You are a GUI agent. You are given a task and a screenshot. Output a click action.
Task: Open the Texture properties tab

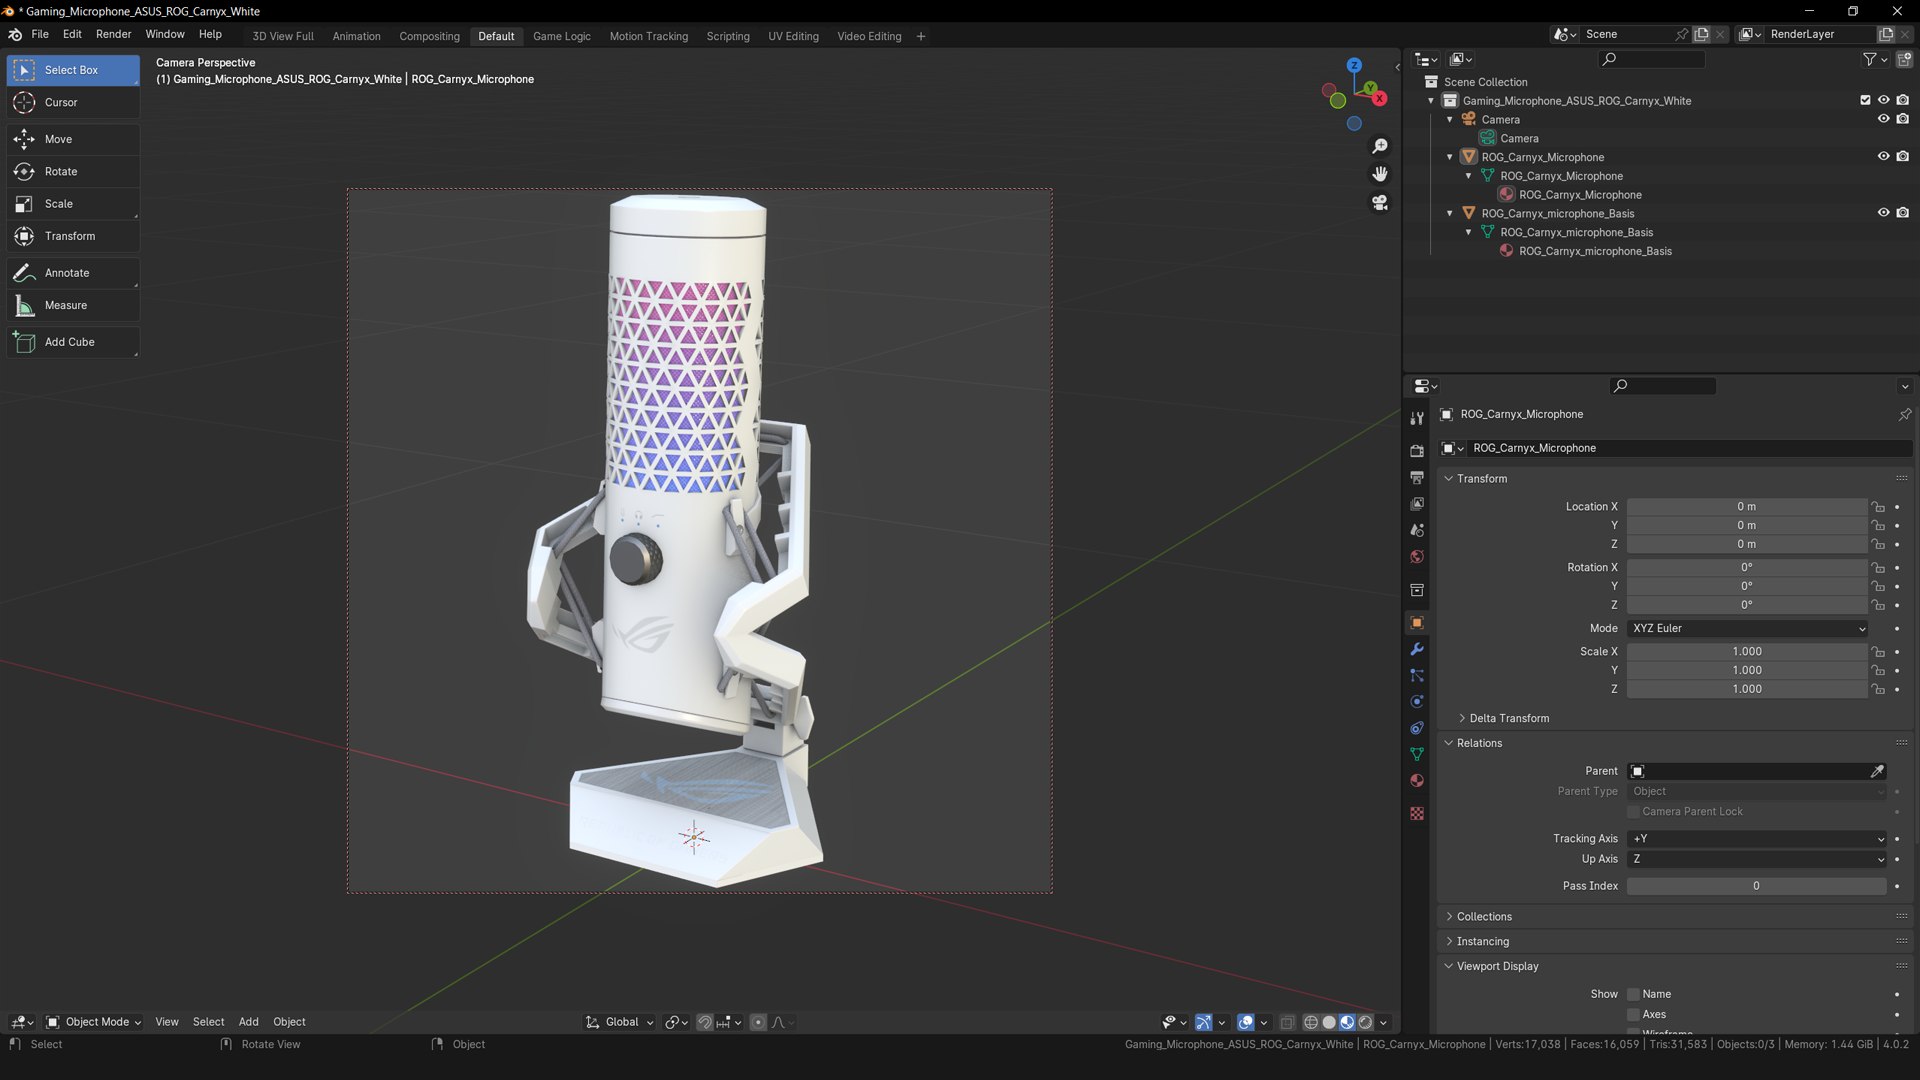[x=1417, y=814]
